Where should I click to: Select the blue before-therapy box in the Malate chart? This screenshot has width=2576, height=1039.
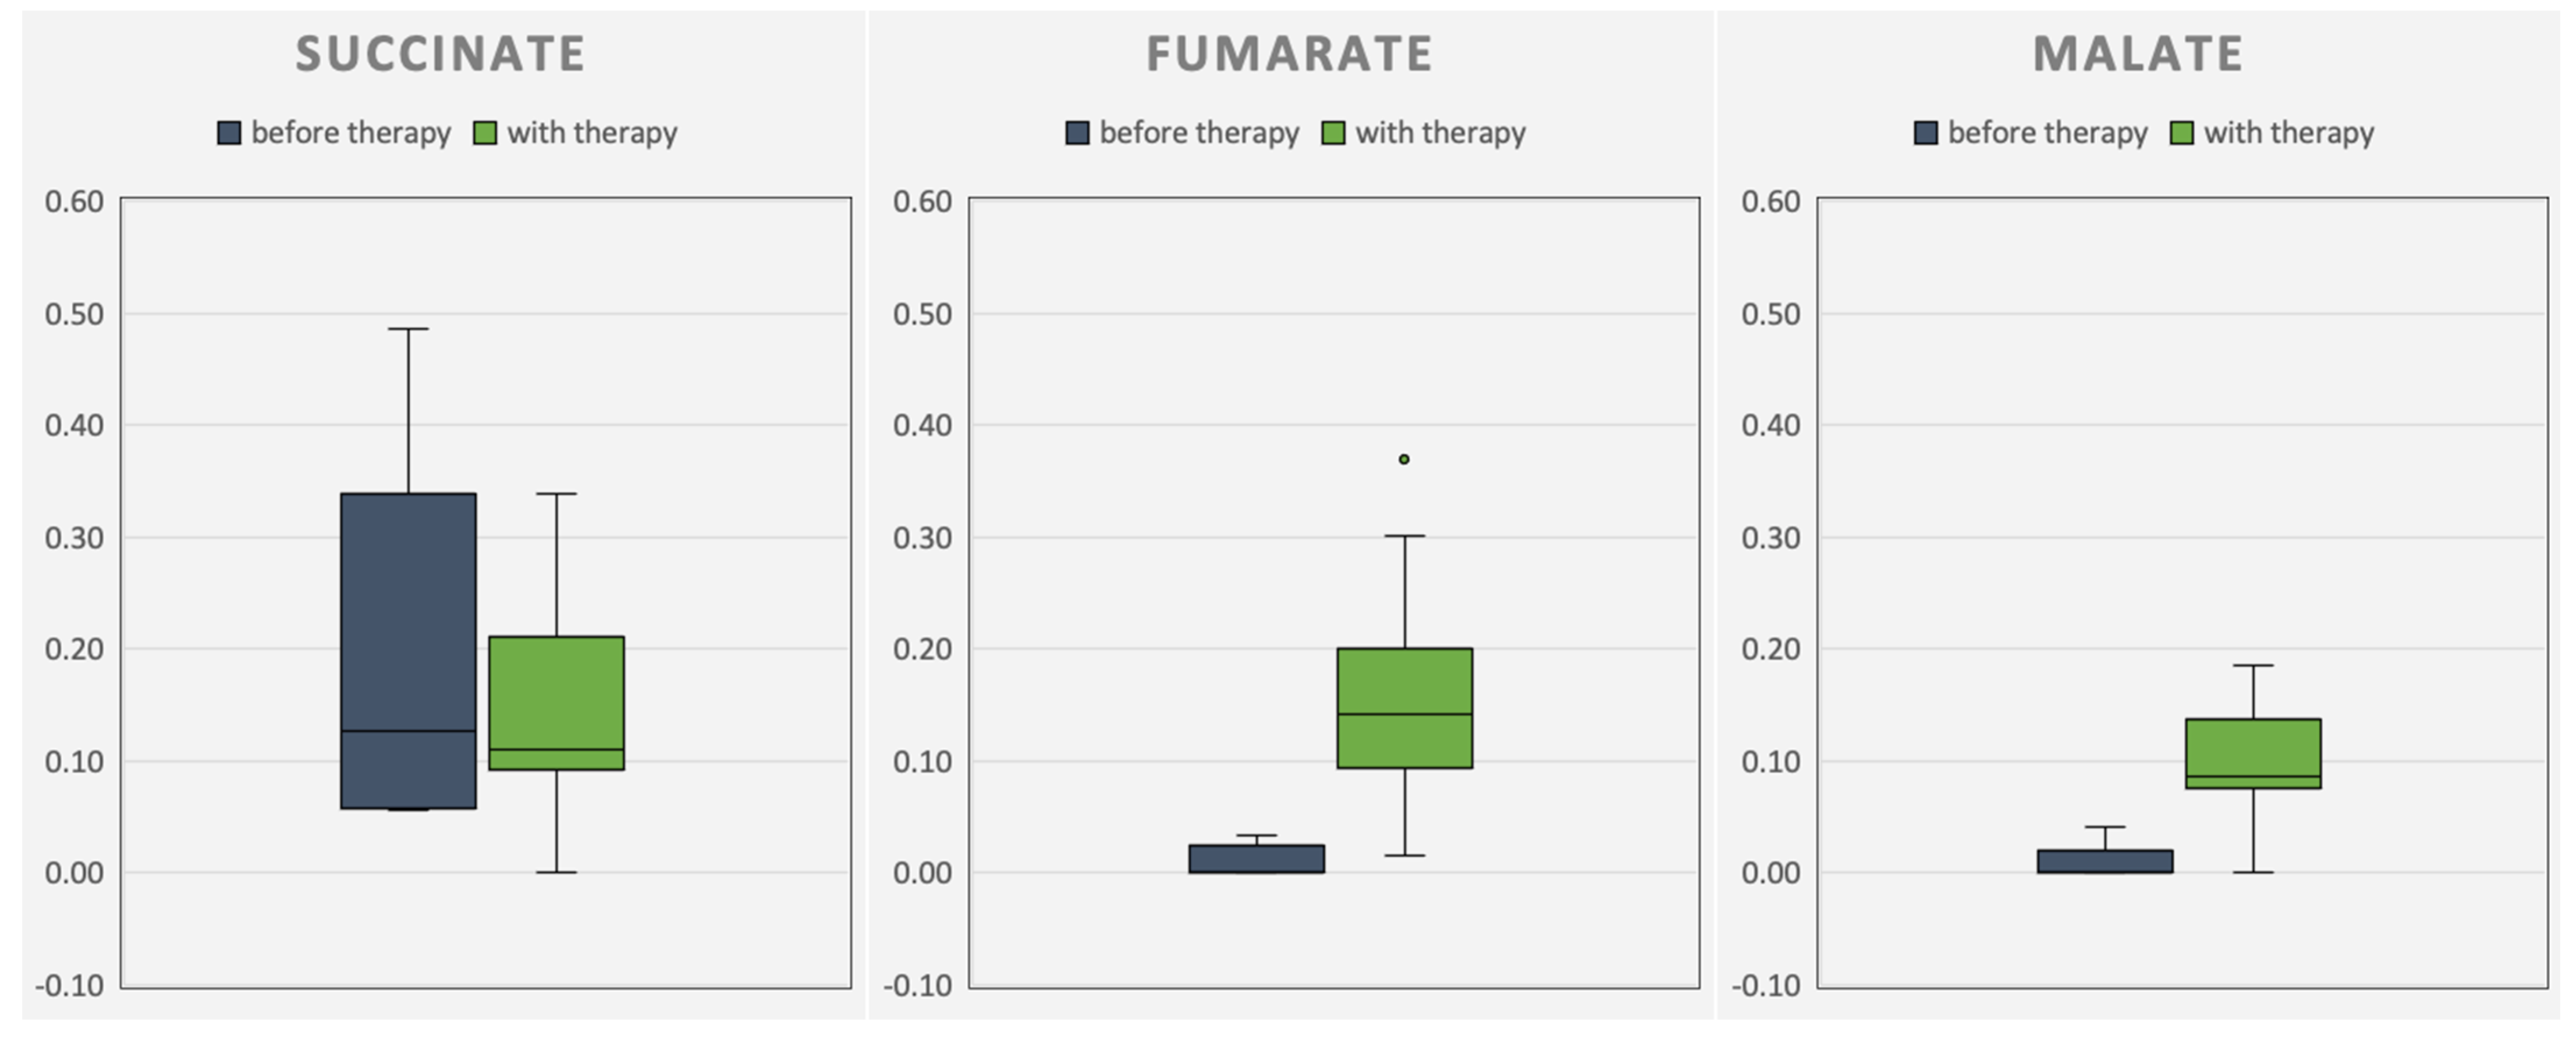pyautogui.click(x=2105, y=861)
